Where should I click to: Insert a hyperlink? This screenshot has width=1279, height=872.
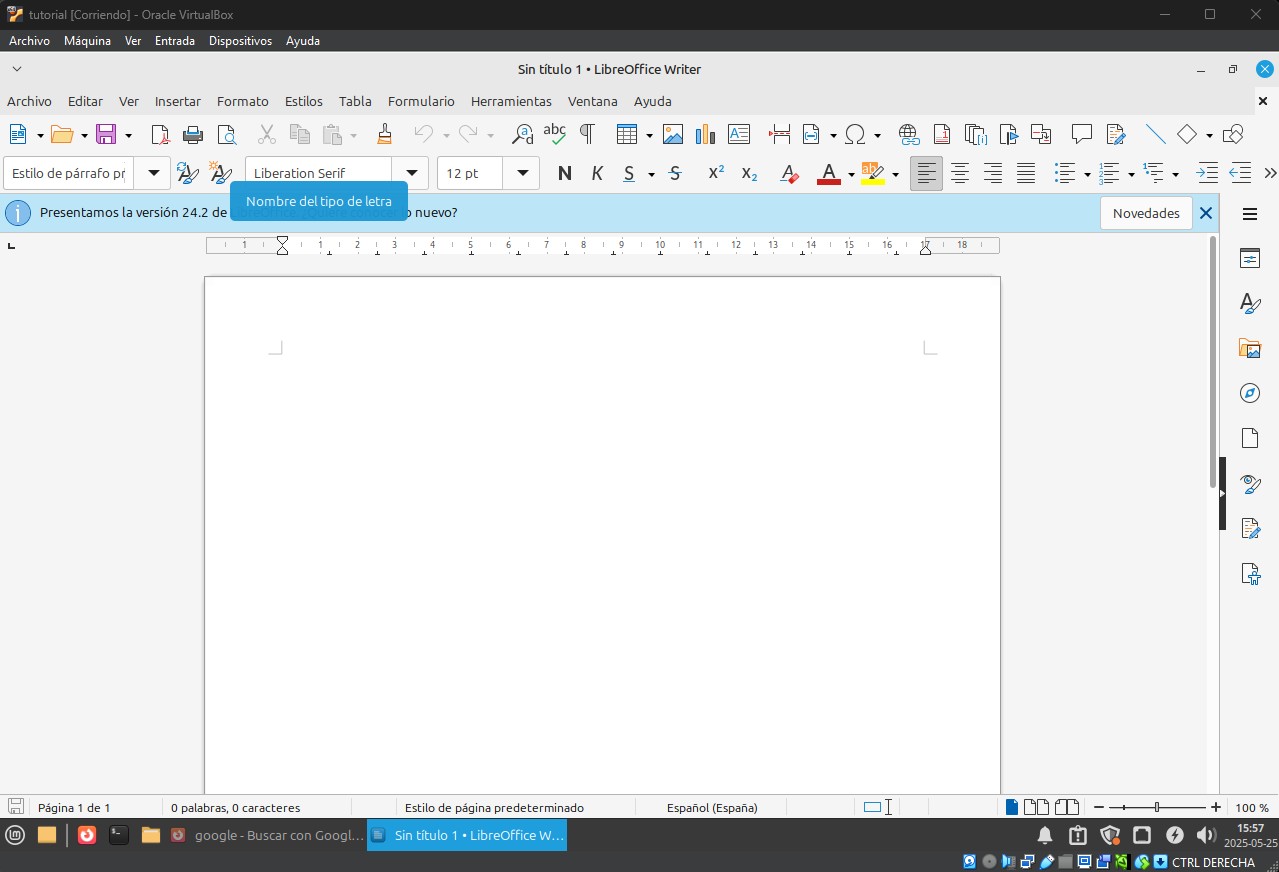[x=909, y=134]
